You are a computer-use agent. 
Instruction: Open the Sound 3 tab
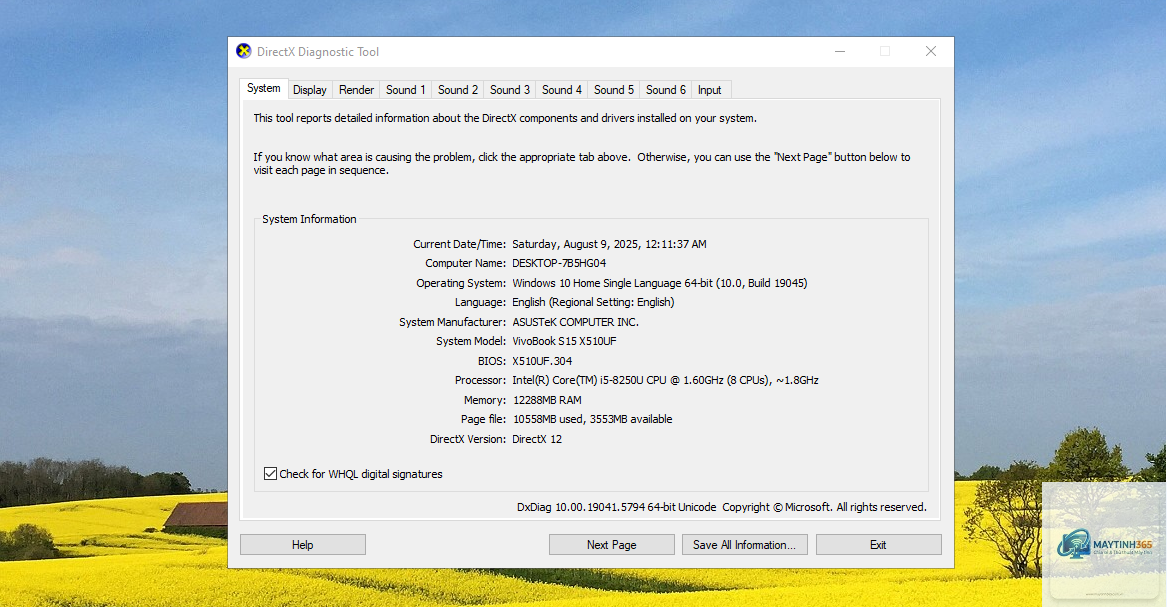click(x=510, y=89)
